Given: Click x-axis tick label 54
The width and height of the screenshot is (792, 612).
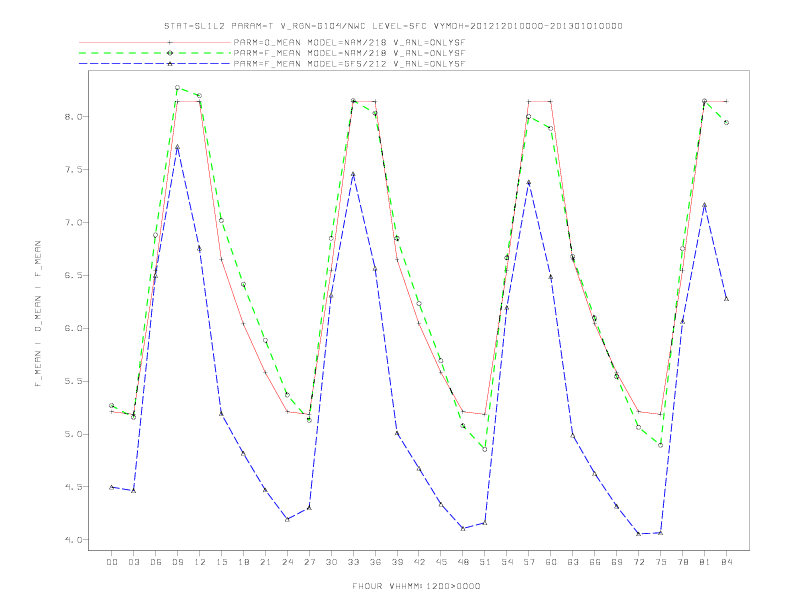Looking at the screenshot, I should pyautogui.click(x=507, y=562).
